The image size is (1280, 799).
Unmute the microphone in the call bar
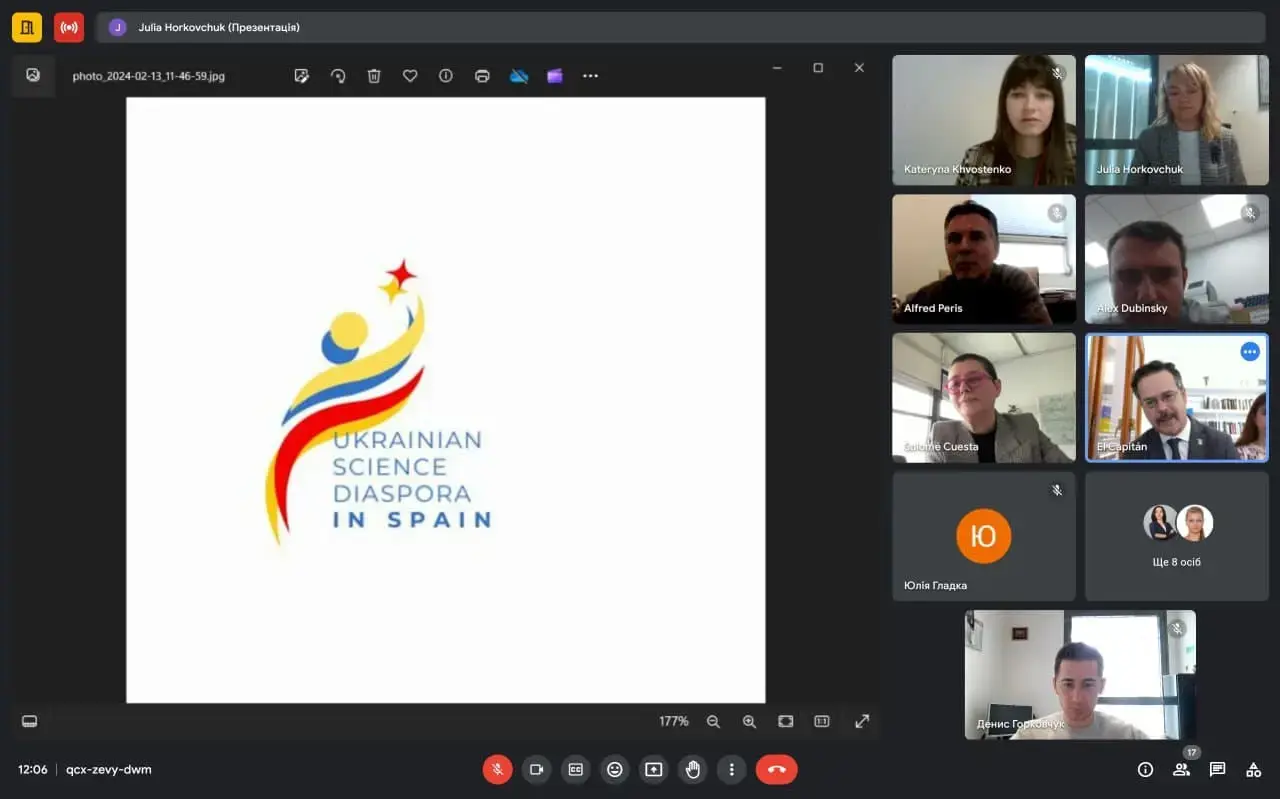tap(498, 769)
